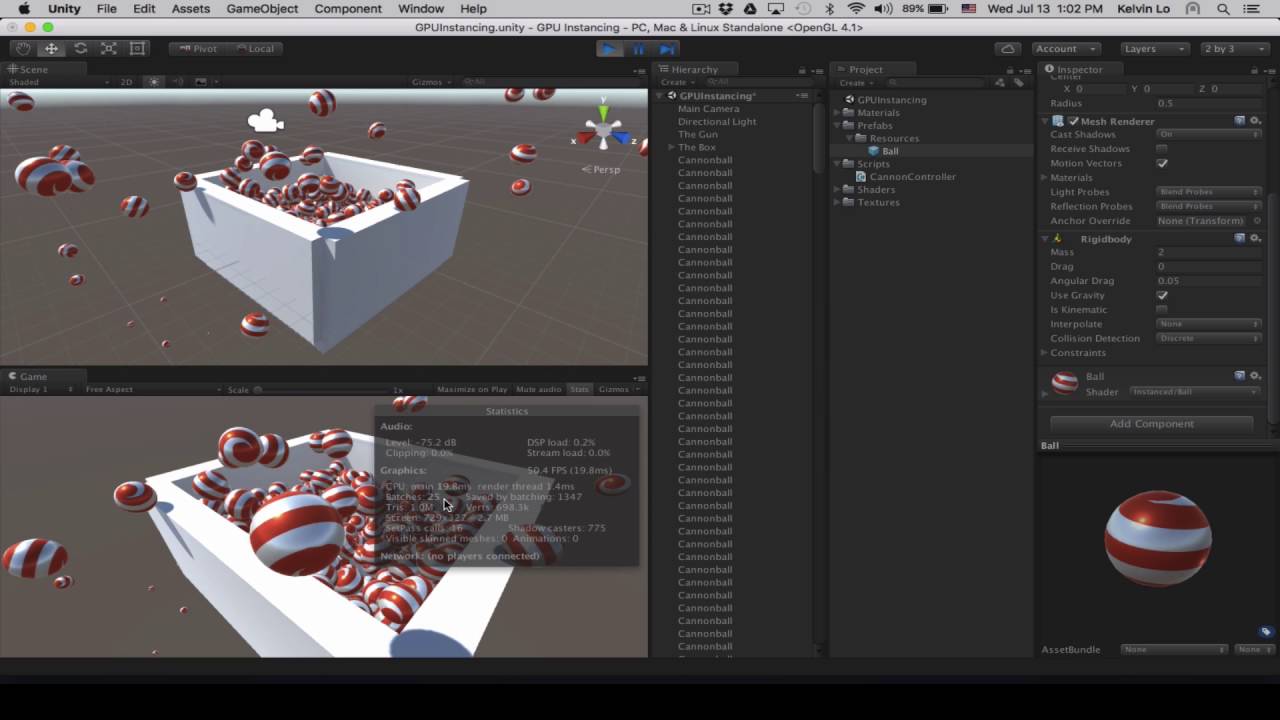Image resolution: width=1280 pixels, height=720 pixels.
Task: Open Collision Detection dropdown
Action: [x=1209, y=338]
